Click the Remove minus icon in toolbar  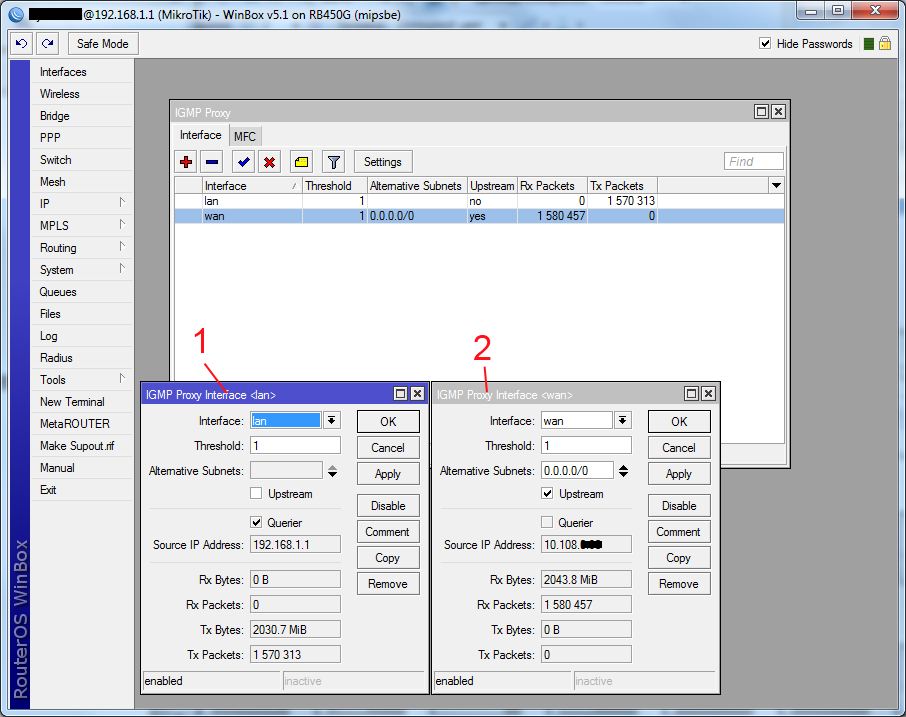(212, 162)
